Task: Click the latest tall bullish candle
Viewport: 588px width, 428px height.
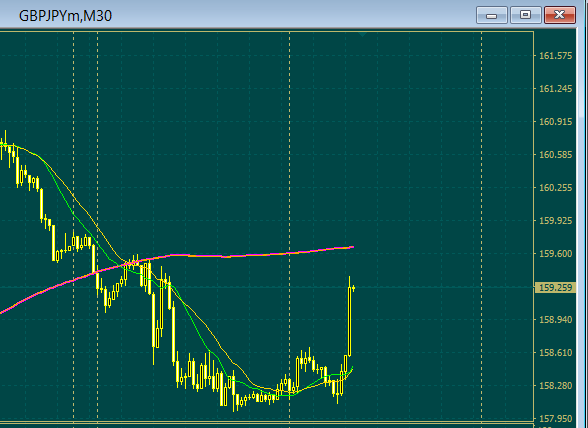Action: tap(350, 322)
